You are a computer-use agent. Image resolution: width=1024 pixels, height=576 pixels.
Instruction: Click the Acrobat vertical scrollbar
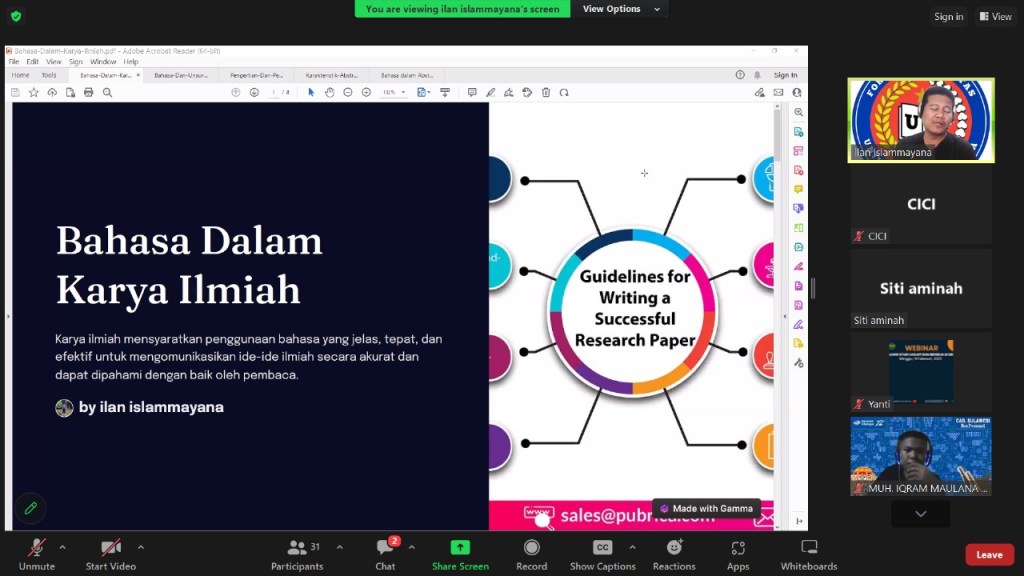[x=778, y=300]
